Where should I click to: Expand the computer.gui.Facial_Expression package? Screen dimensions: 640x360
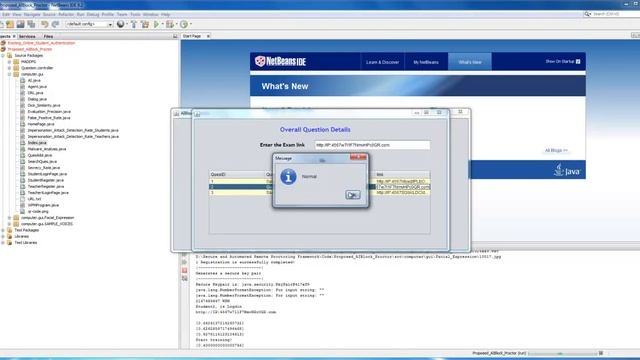click(10, 218)
